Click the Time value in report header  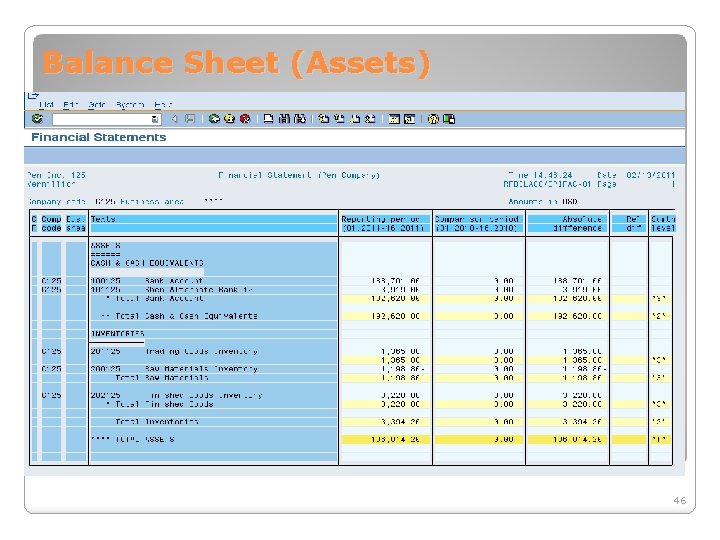[552, 175]
